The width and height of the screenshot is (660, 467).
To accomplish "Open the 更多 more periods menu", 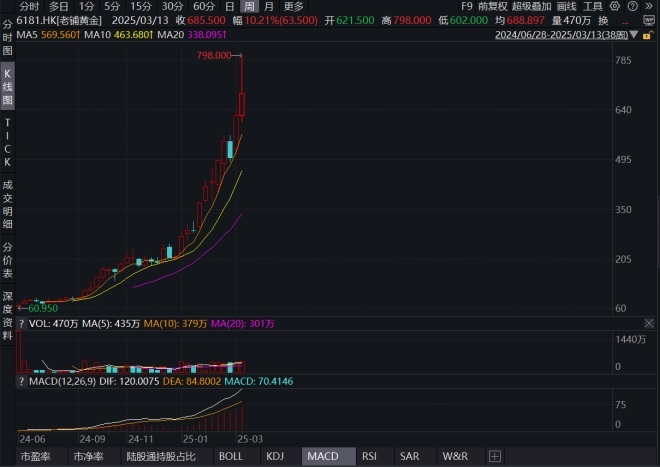I will click(293, 6).
